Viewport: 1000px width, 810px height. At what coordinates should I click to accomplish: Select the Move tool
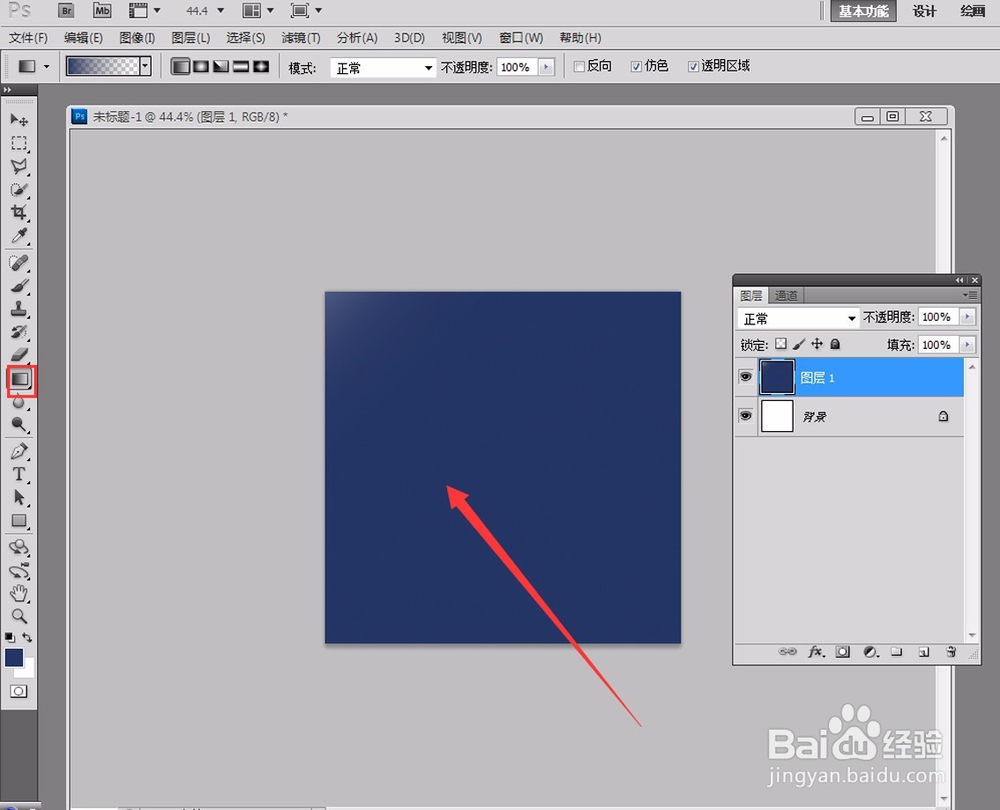click(19, 120)
